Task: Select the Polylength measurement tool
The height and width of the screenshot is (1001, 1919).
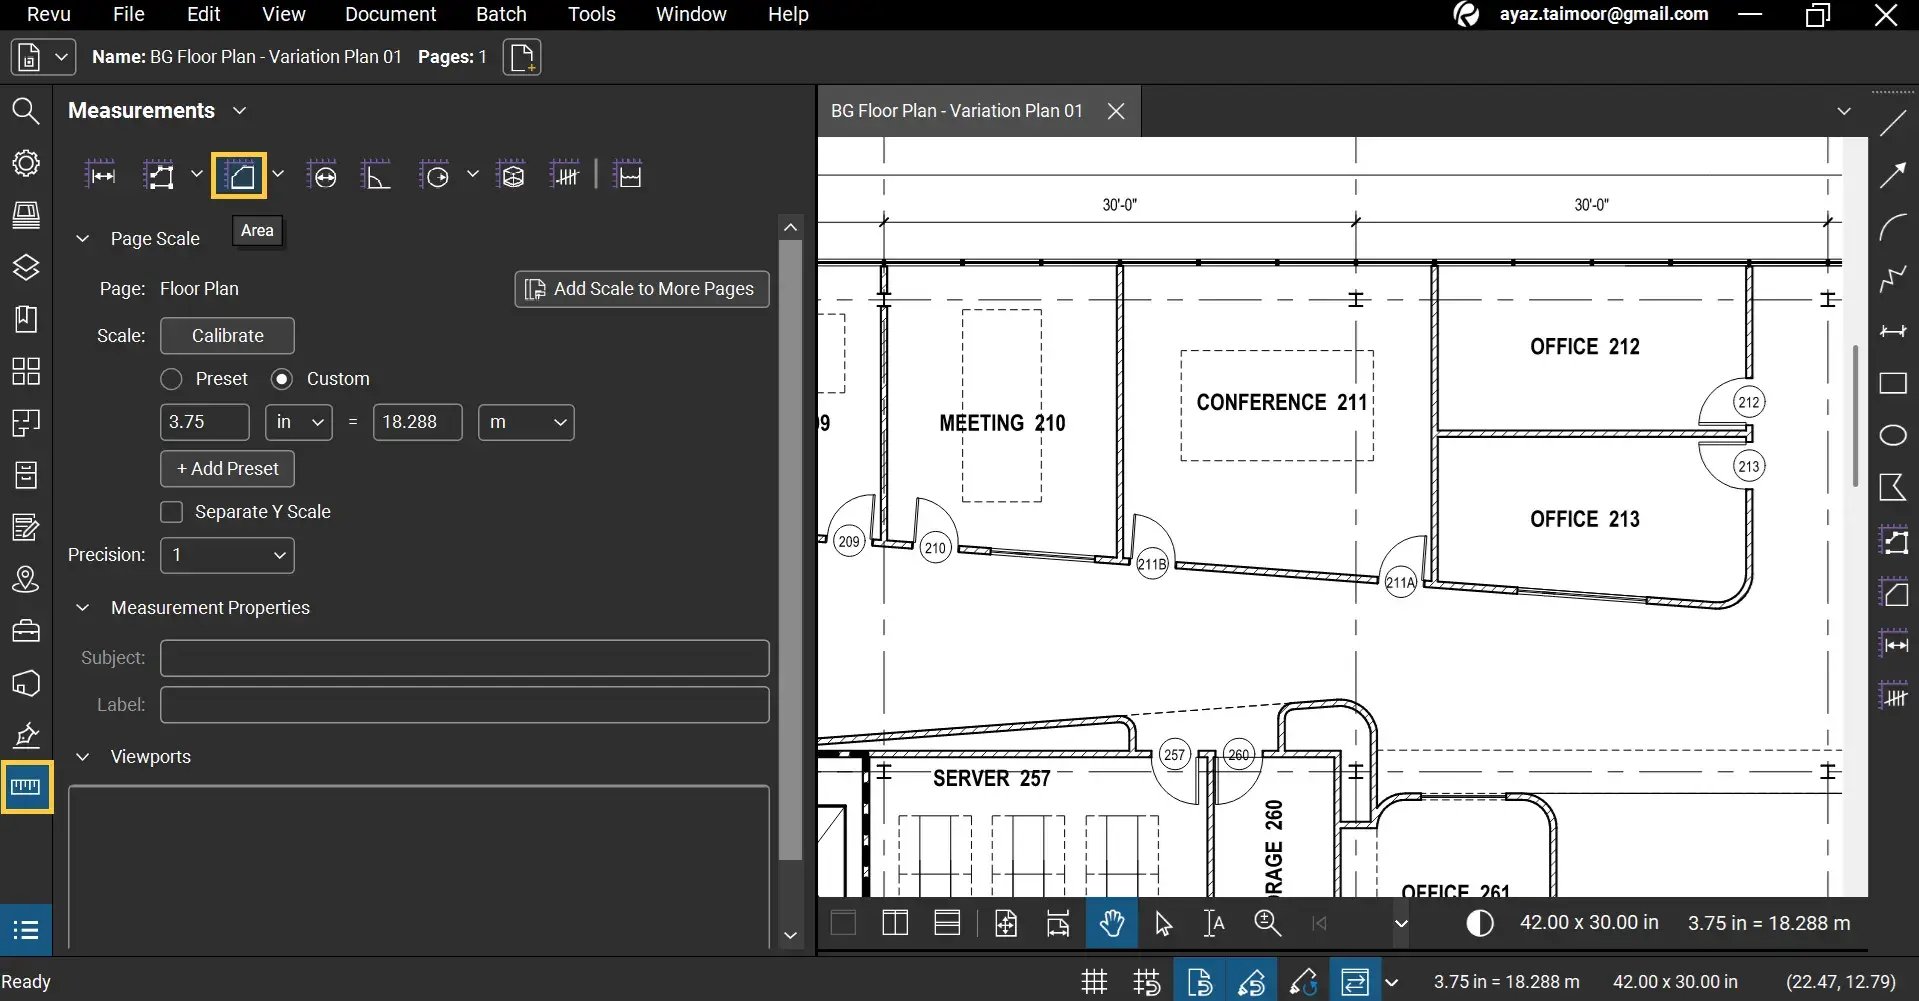Action: click(x=159, y=176)
